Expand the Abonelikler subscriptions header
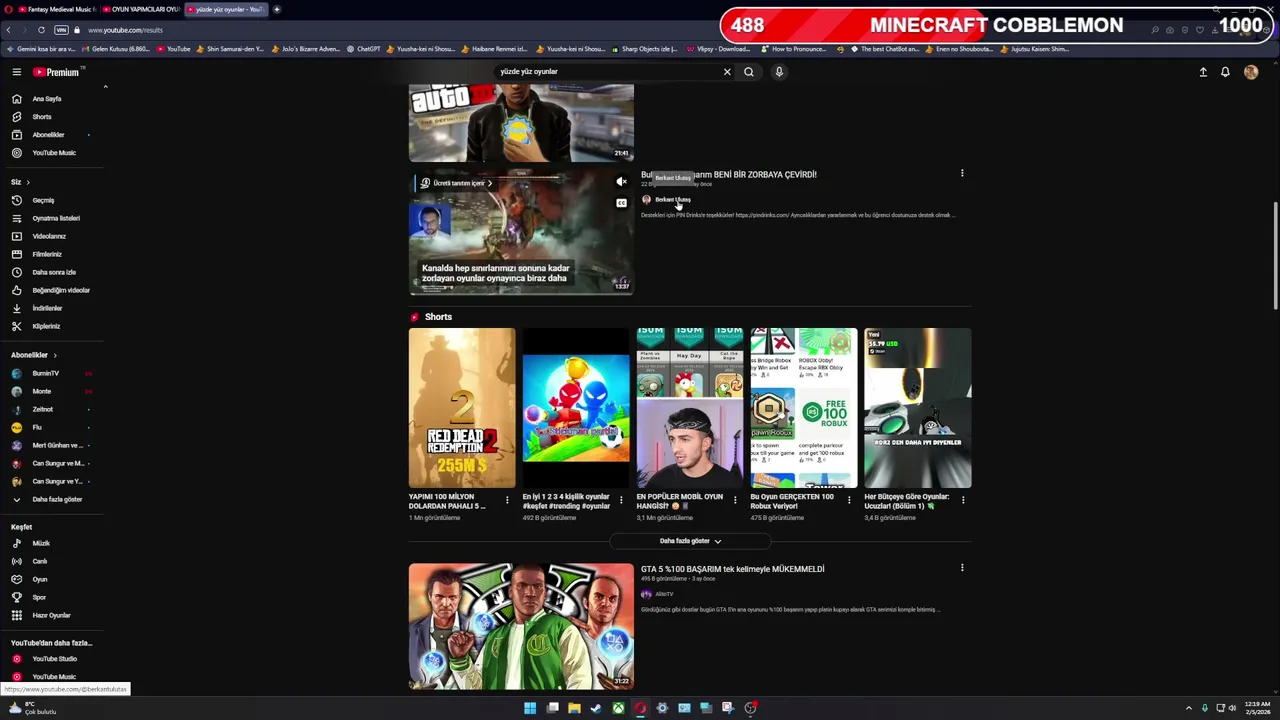This screenshot has width=1280, height=720. point(34,355)
